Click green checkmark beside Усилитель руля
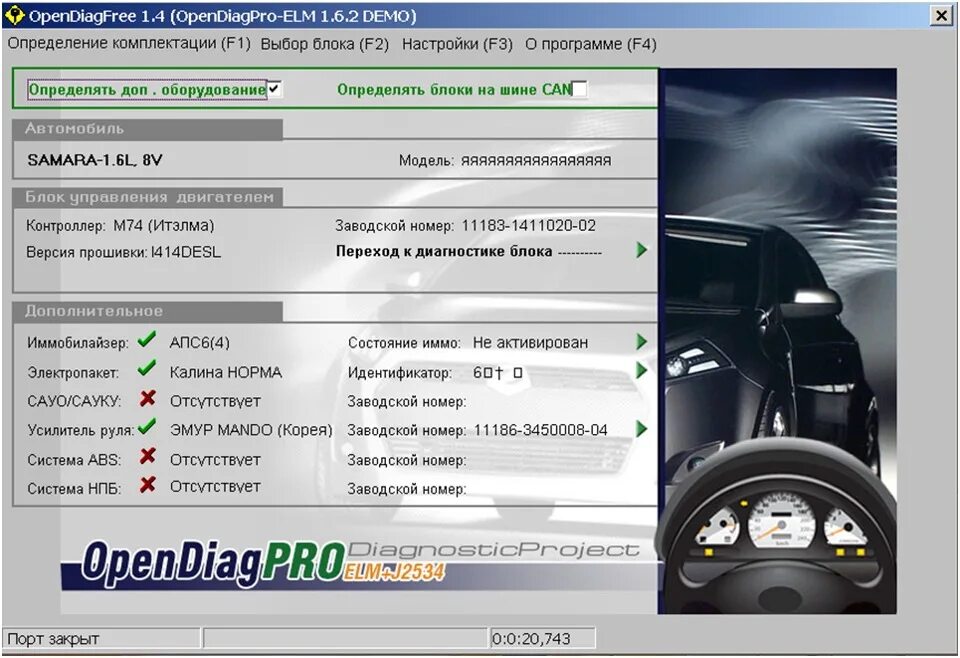Viewport: 960px width, 658px height. (147, 426)
